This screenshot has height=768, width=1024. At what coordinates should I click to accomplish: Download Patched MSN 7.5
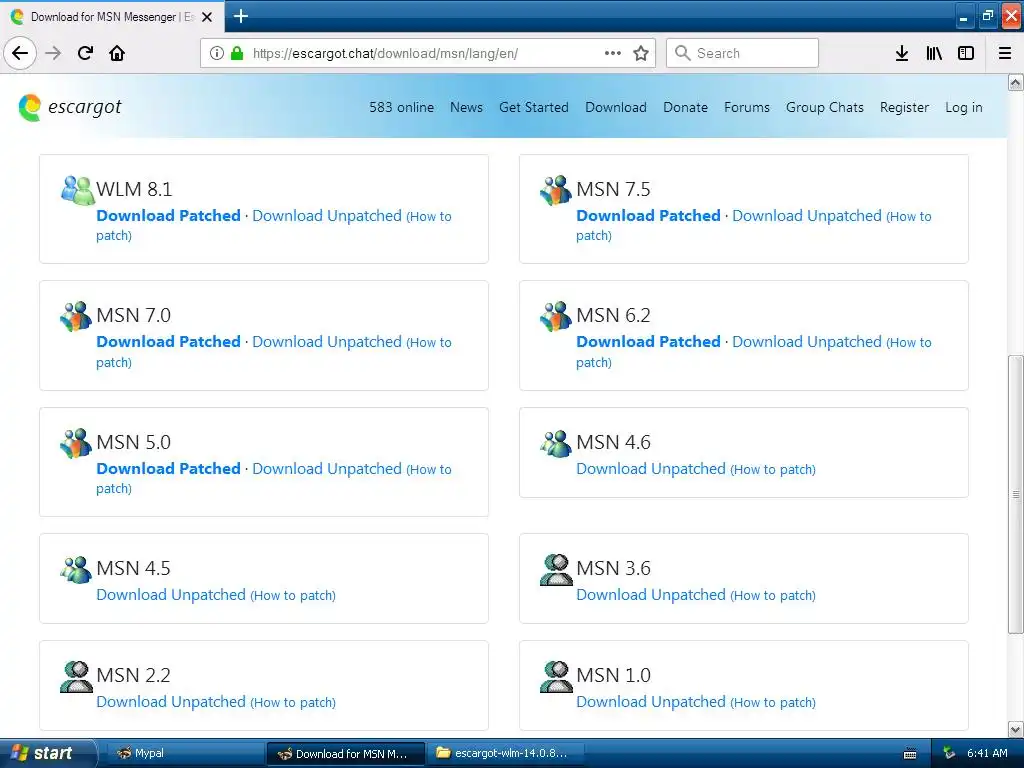(x=648, y=216)
